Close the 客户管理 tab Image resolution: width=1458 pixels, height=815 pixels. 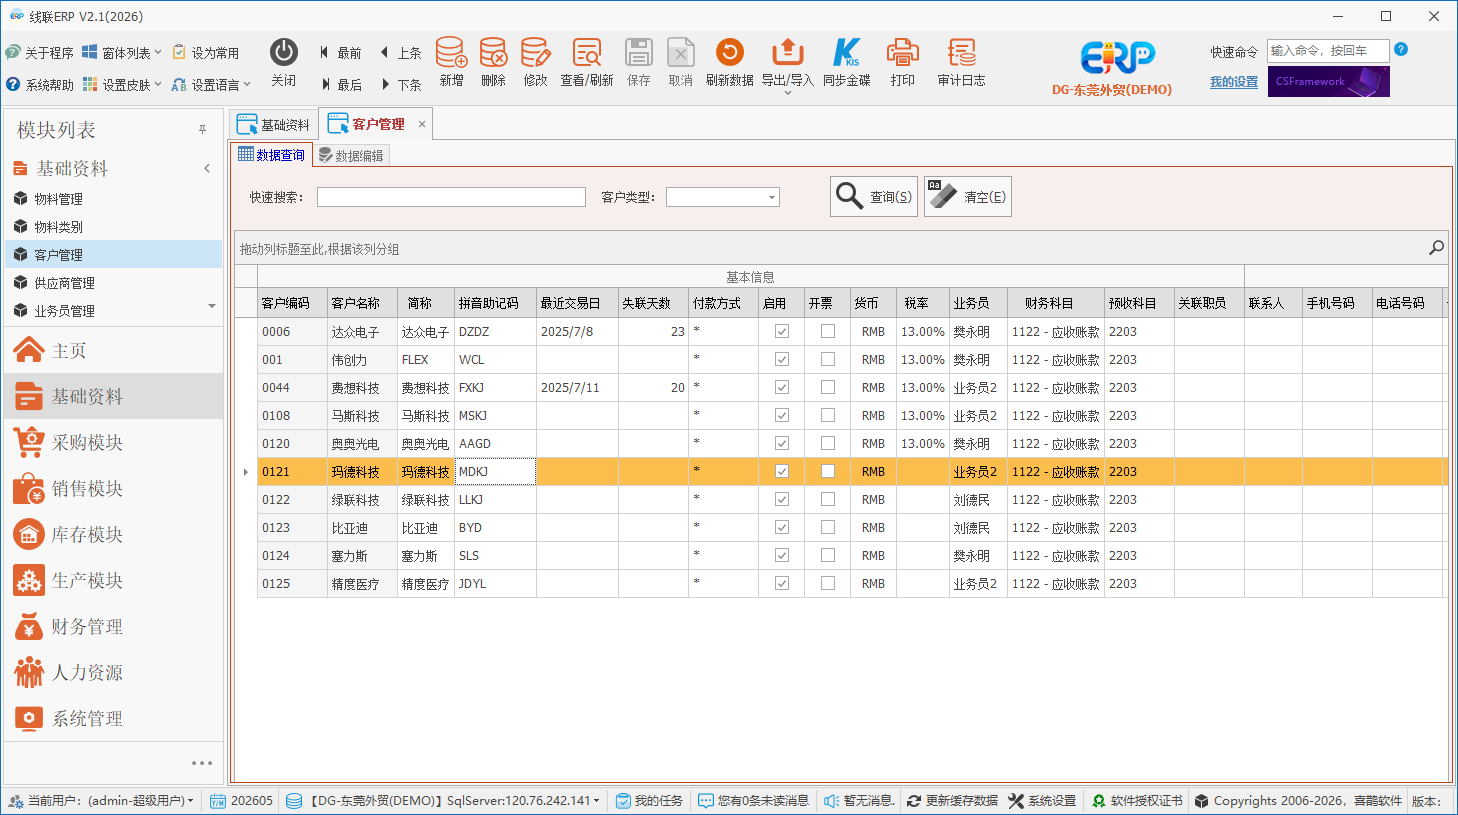click(x=422, y=124)
